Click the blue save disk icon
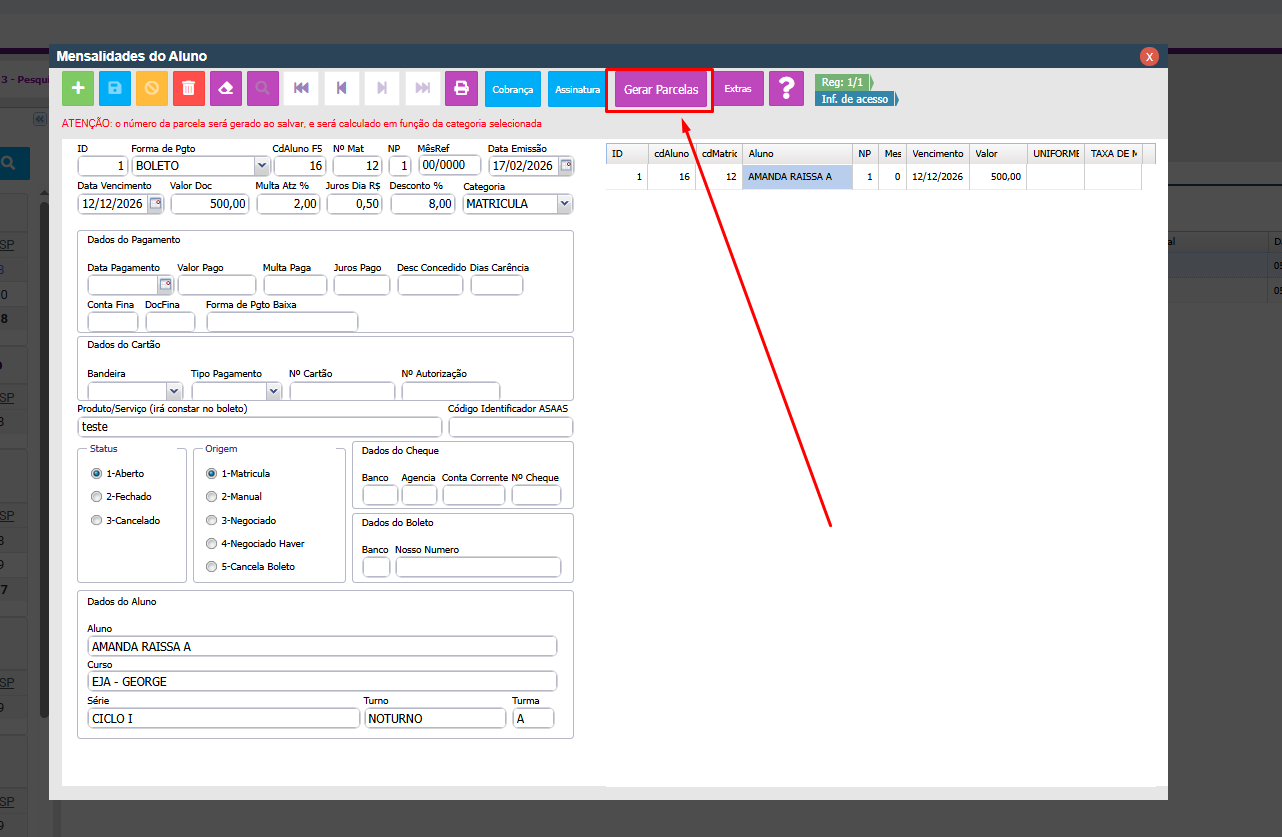1282x837 pixels. (x=115, y=89)
